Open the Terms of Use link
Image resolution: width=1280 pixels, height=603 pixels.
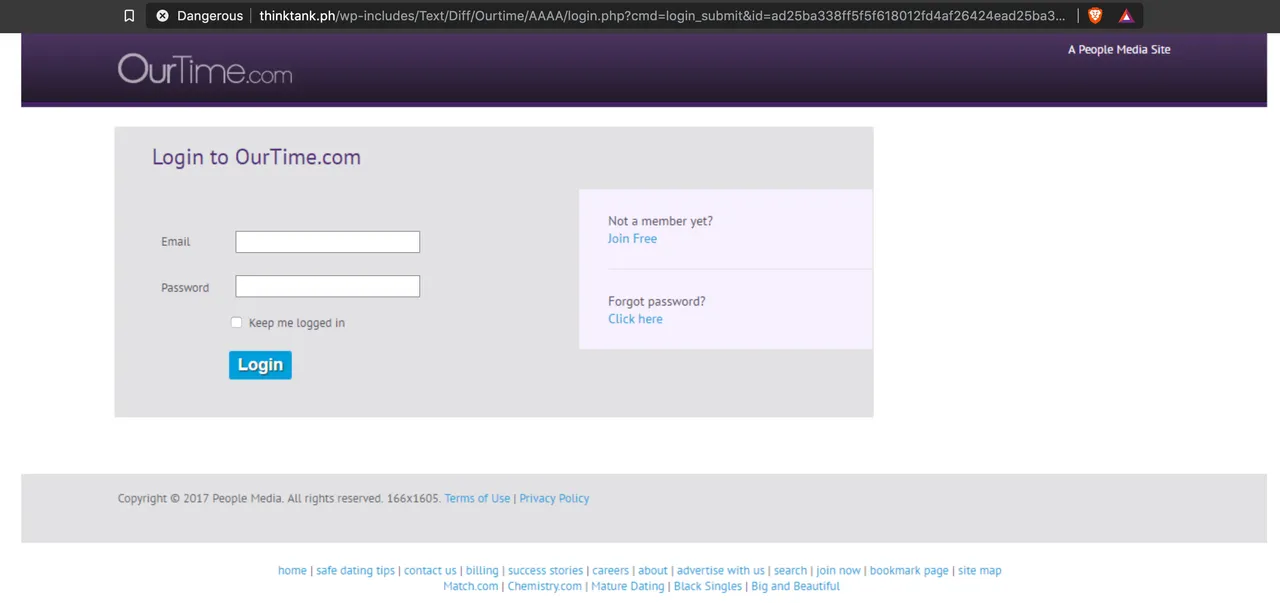click(x=477, y=498)
